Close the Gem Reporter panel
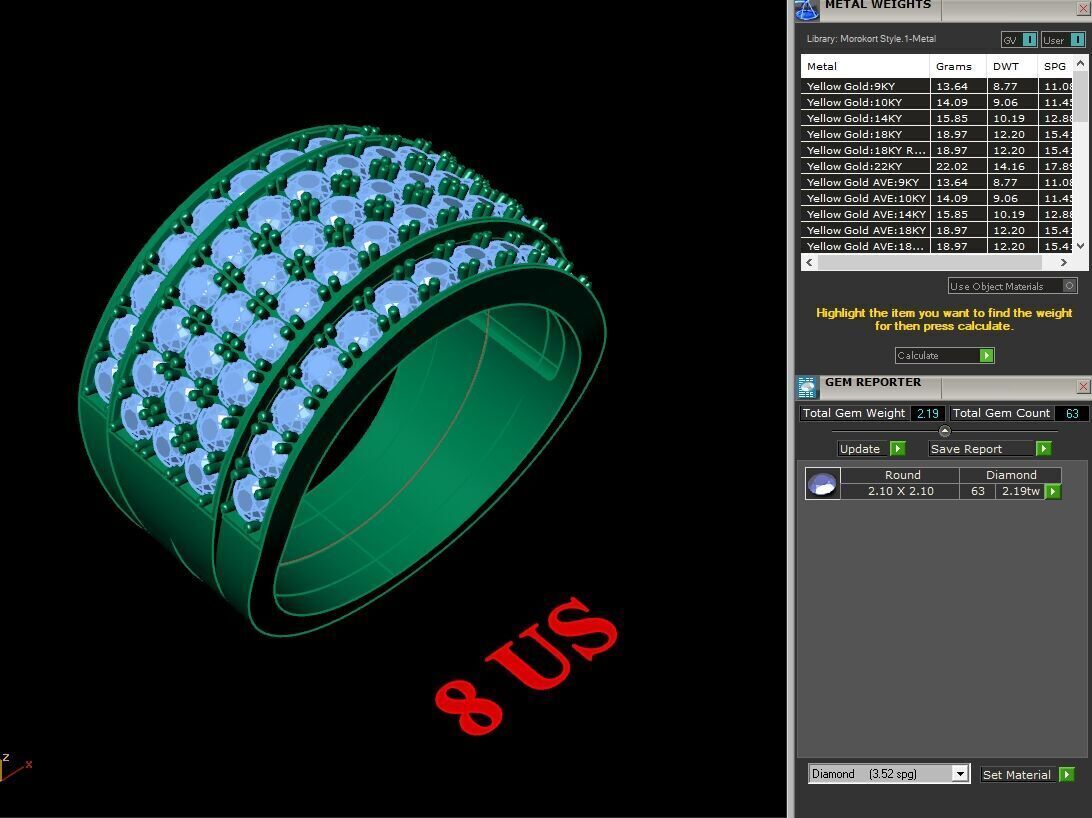 click(x=1084, y=386)
